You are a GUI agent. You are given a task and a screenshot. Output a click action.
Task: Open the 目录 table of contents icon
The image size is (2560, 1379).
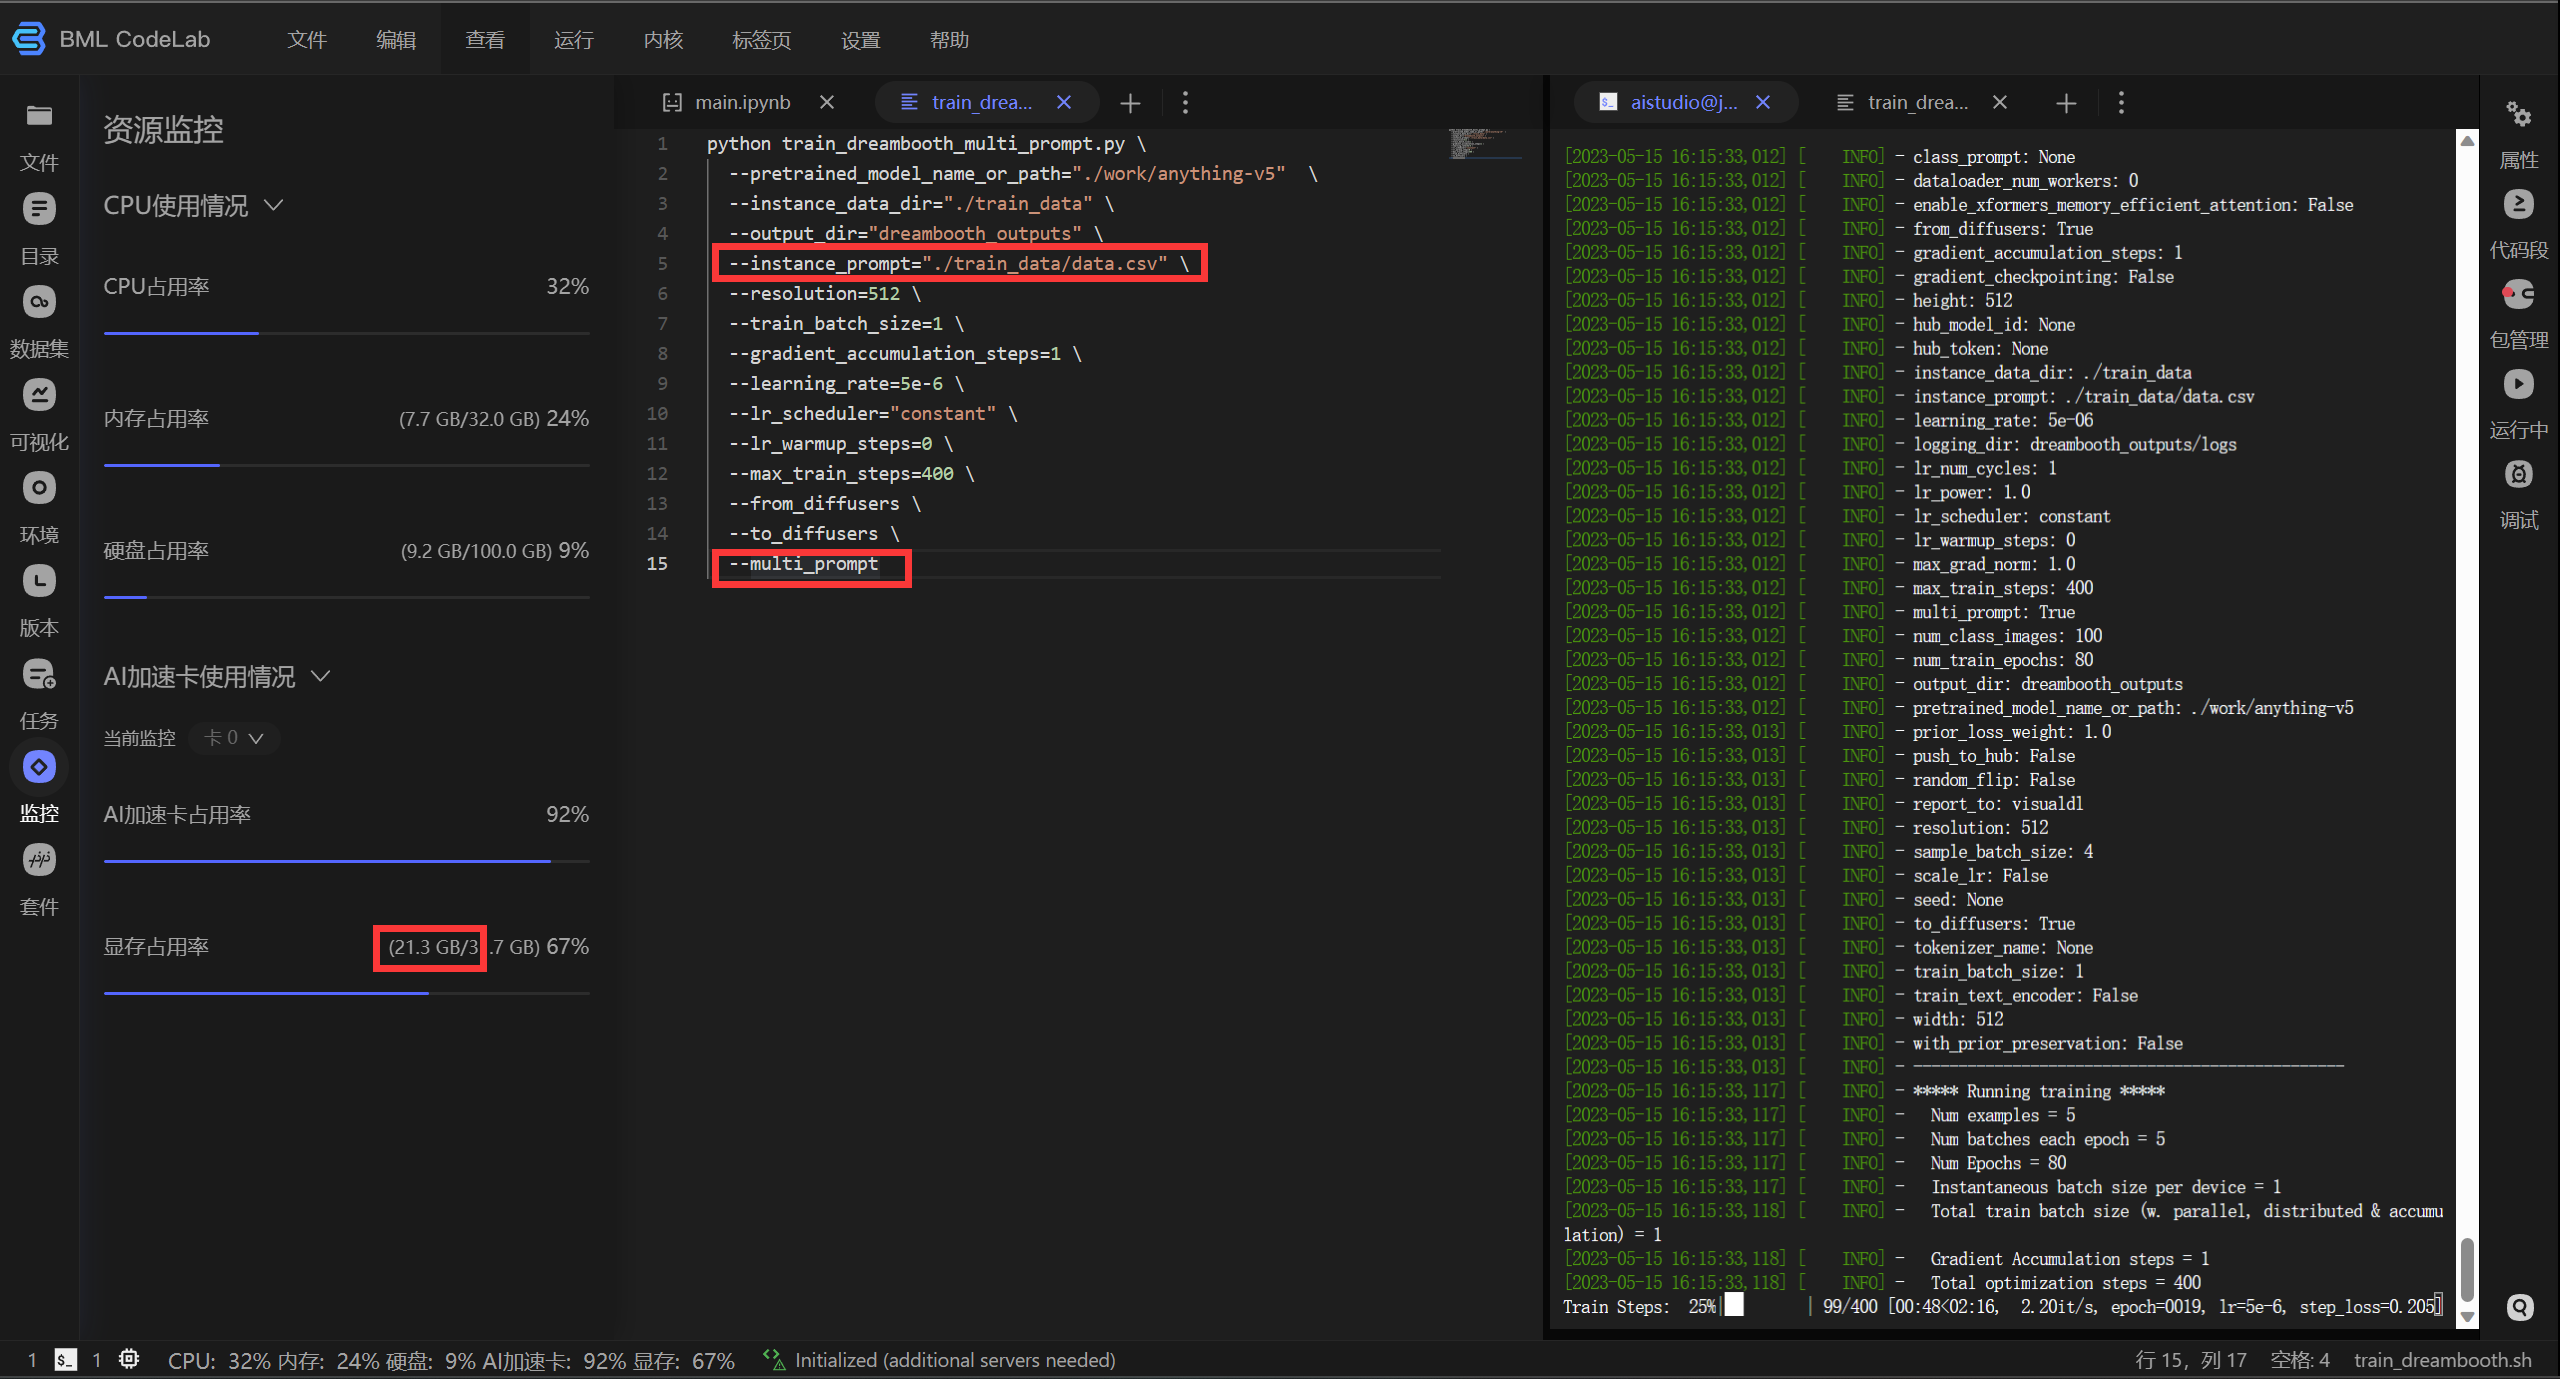[39, 209]
